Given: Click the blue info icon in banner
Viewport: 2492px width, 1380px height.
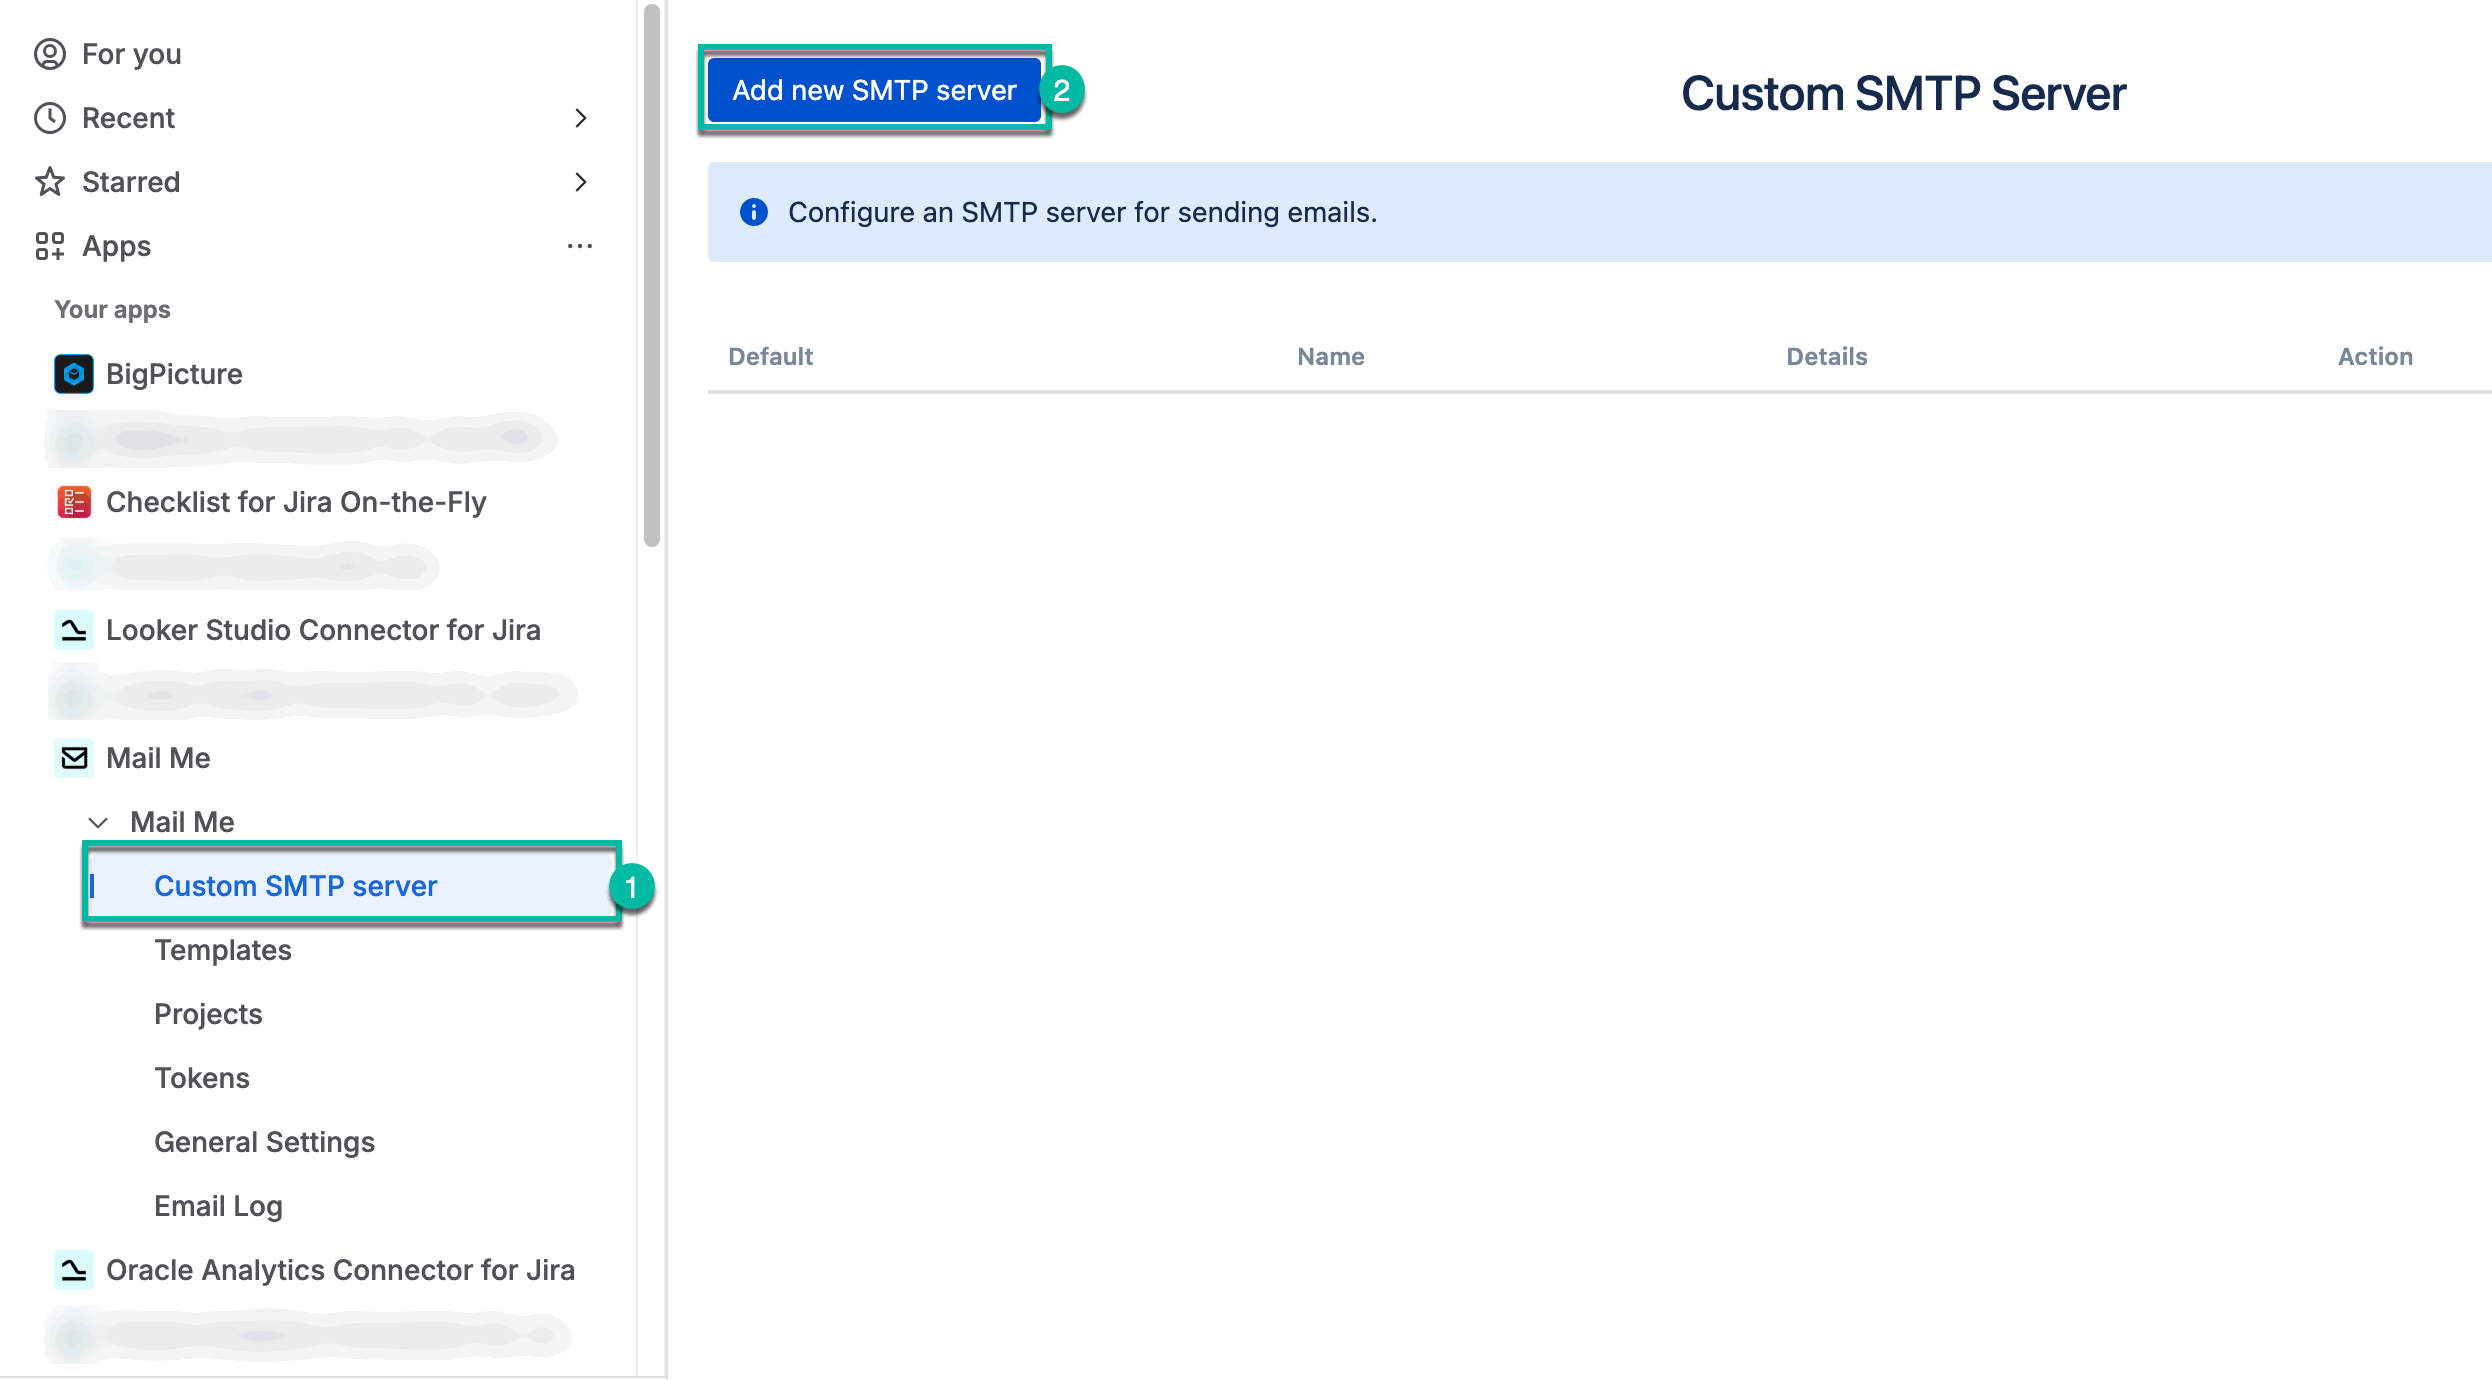Looking at the screenshot, I should tap(753, 212).
